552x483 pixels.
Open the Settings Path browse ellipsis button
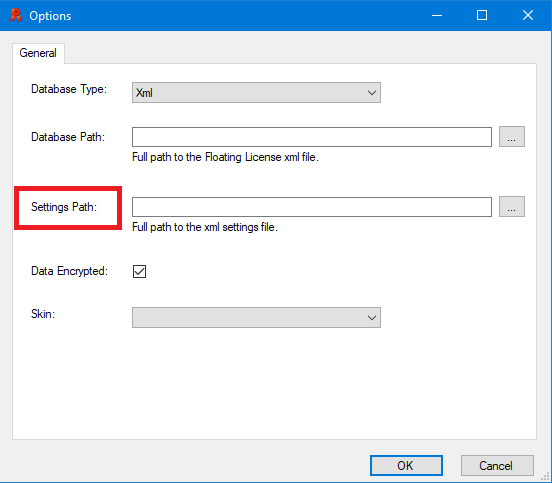click(x=512, y=207)
